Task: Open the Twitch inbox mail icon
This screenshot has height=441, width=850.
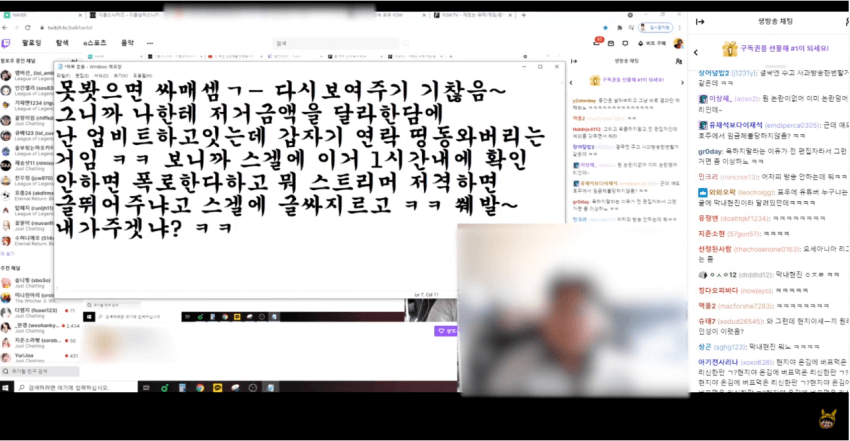Action: (611, 43)
